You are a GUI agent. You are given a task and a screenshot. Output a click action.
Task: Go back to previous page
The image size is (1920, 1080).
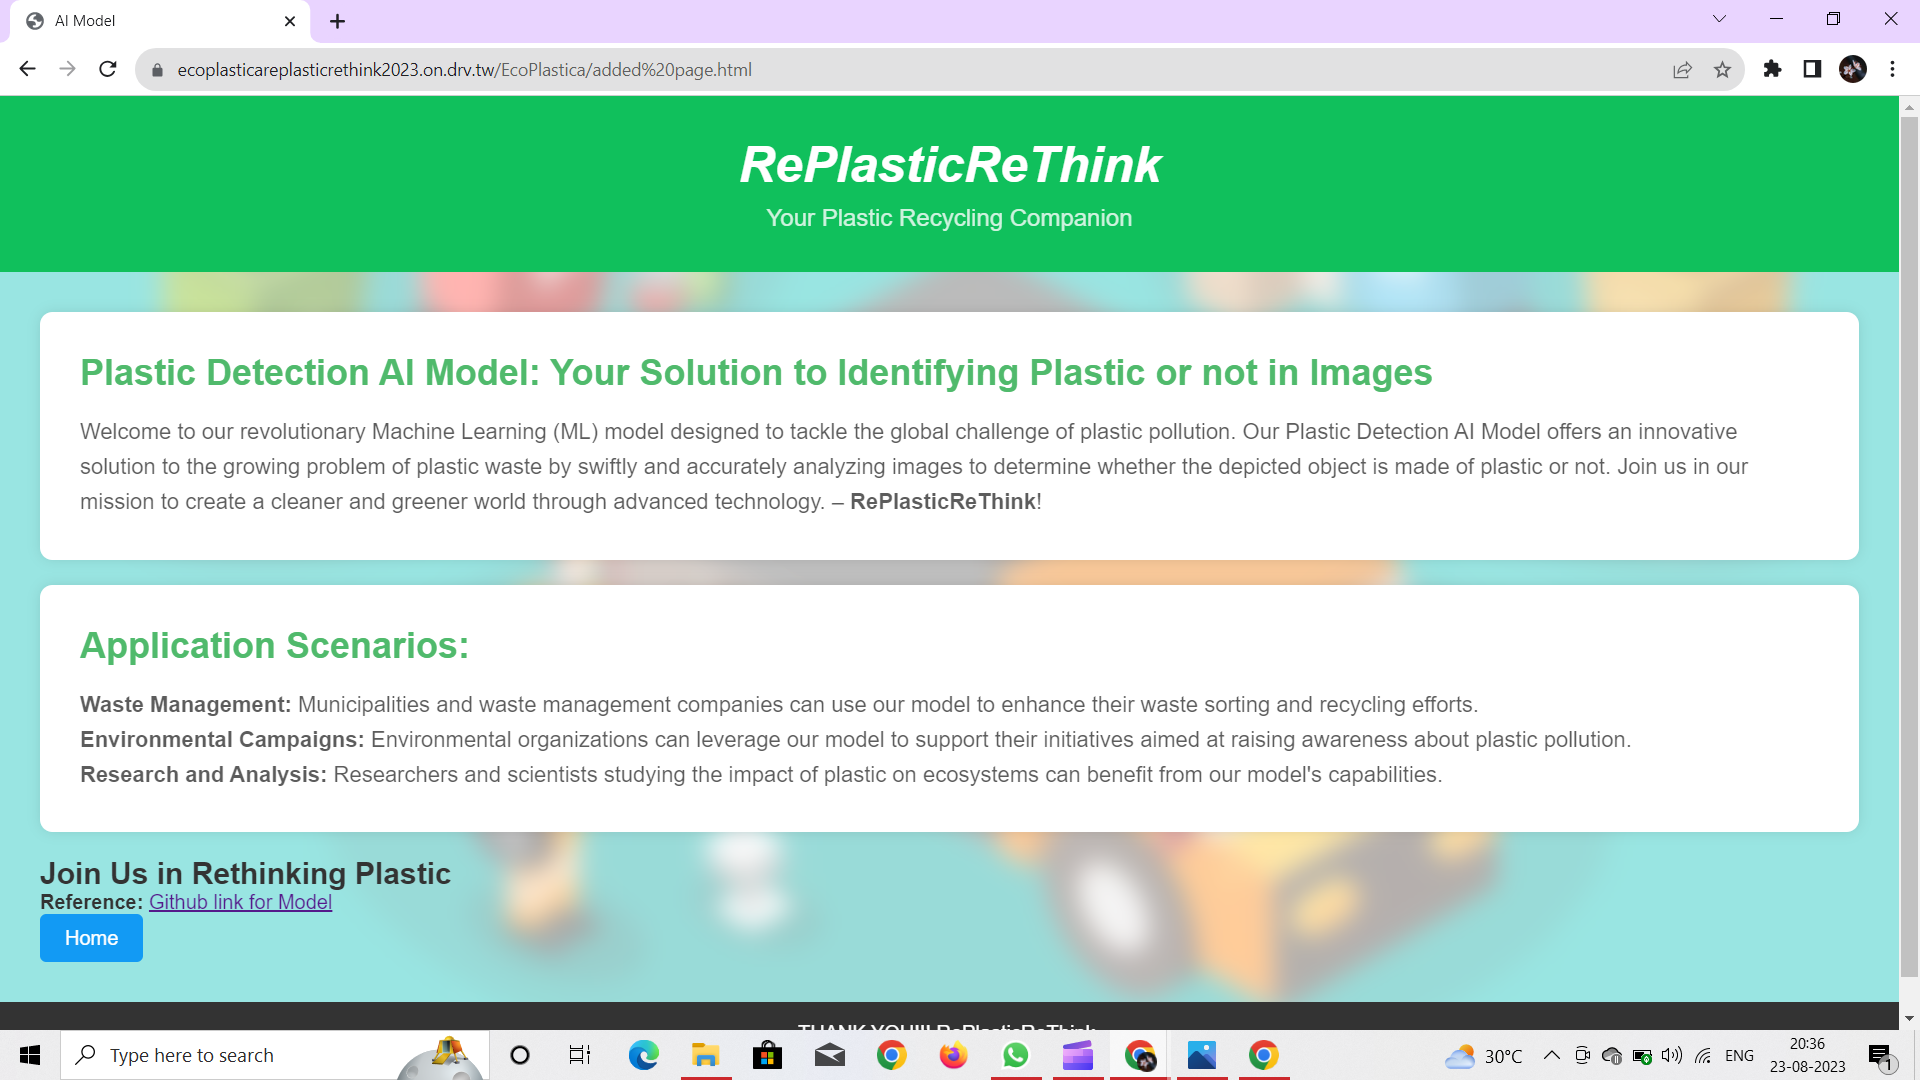(27, 69)
